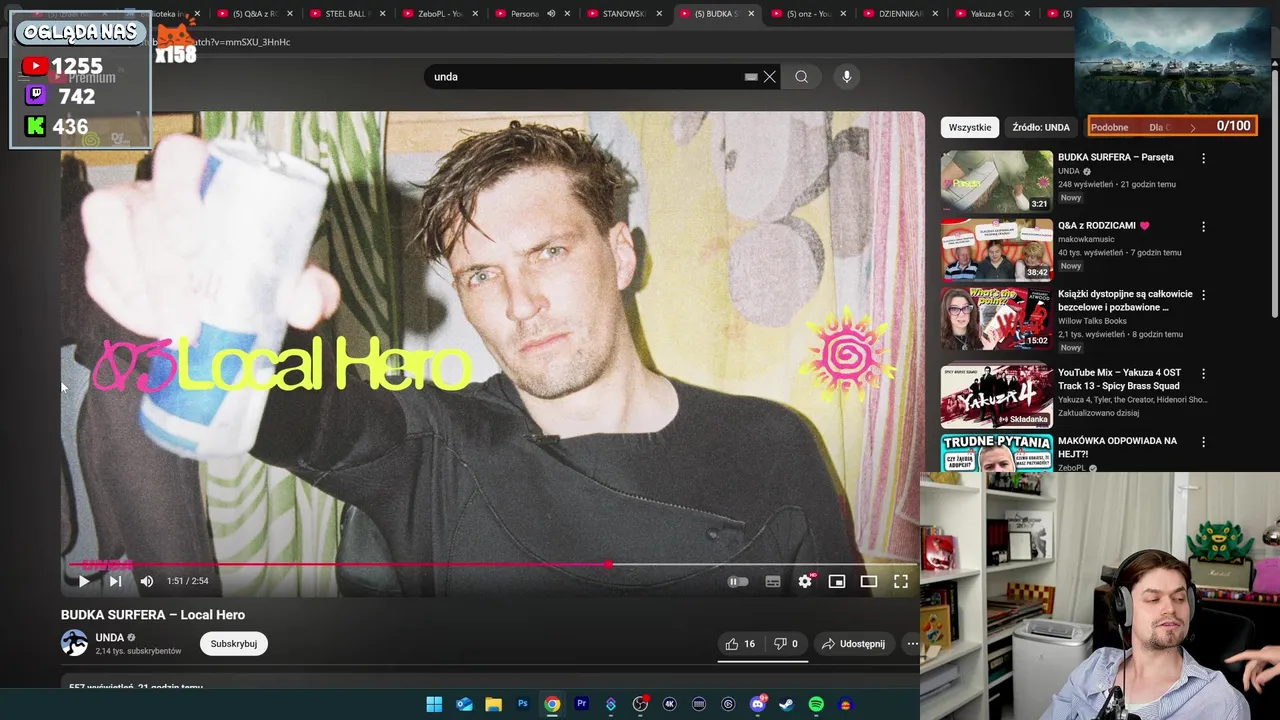Focus the search box containing unda
Image resolution: width=1280 pixels, height=720 pixels.
[585, 77]
